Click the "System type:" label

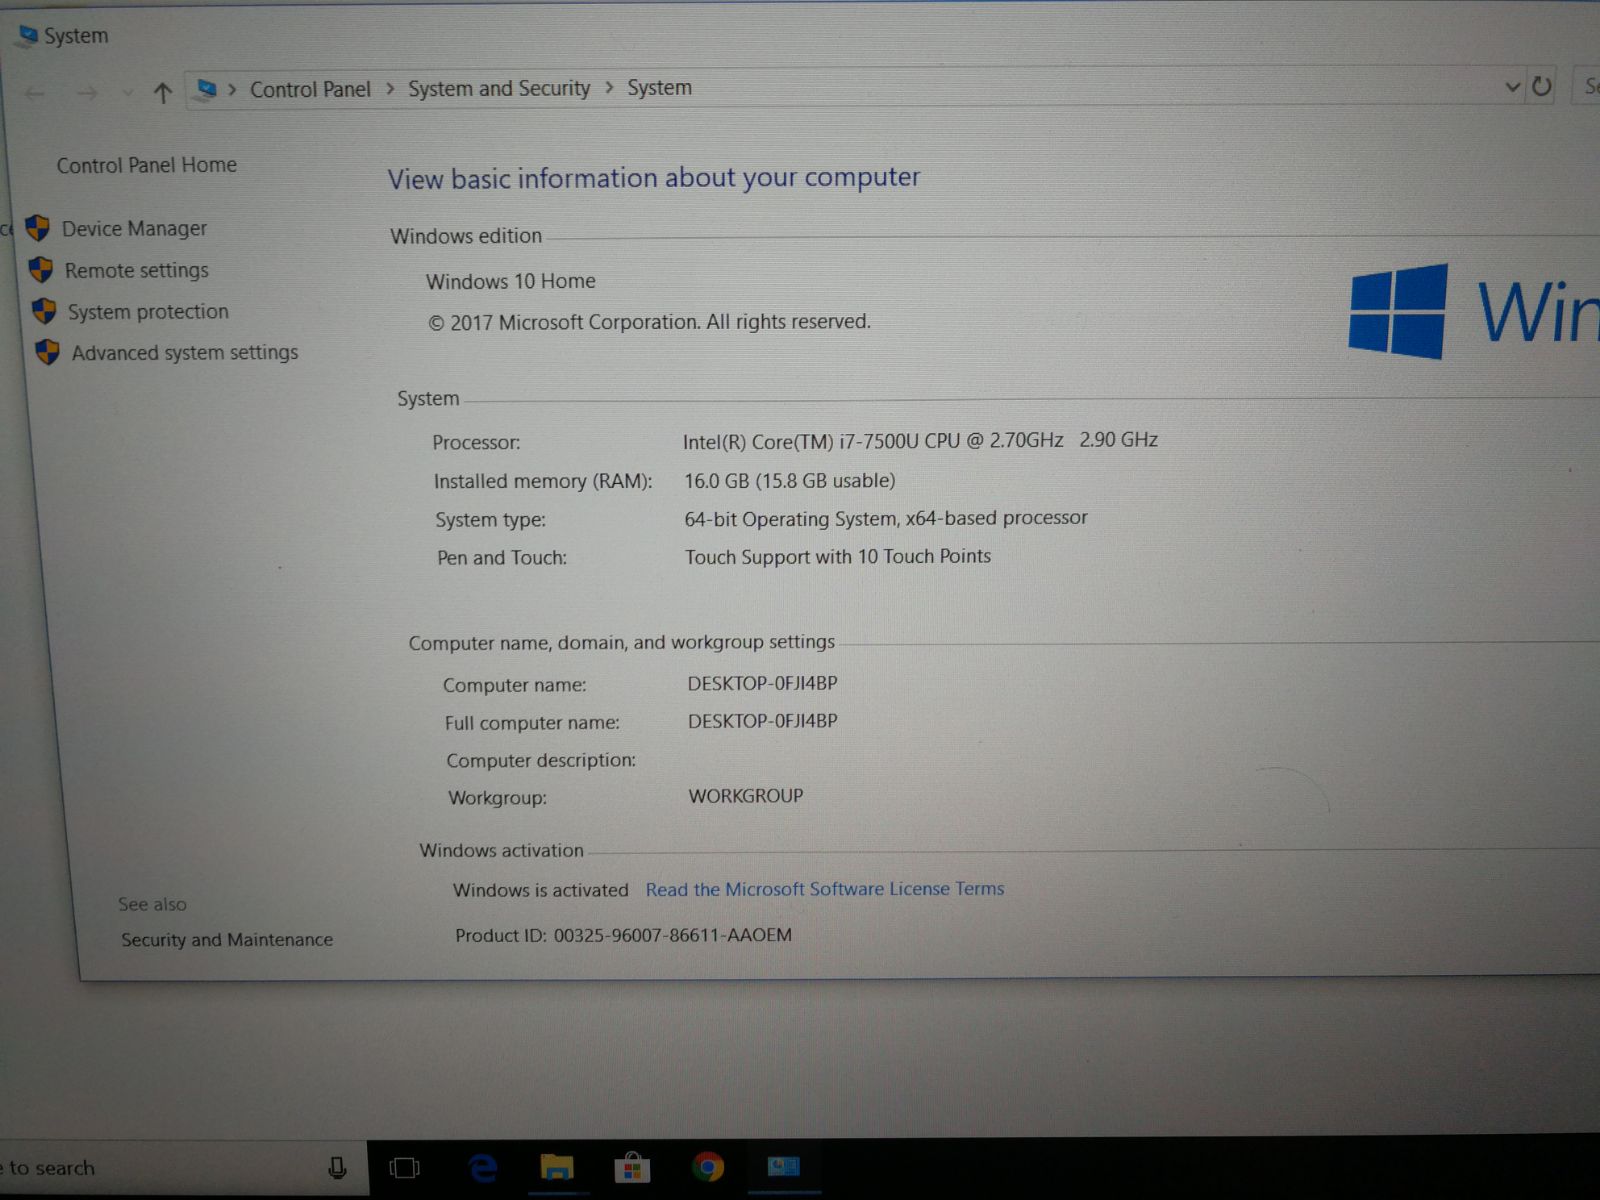coord(491,520)
